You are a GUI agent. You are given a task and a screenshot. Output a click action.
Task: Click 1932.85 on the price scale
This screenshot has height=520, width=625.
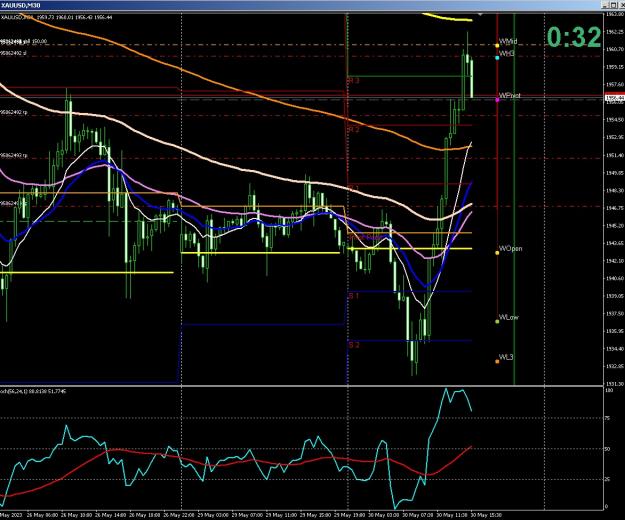click(x=615, y=366)
